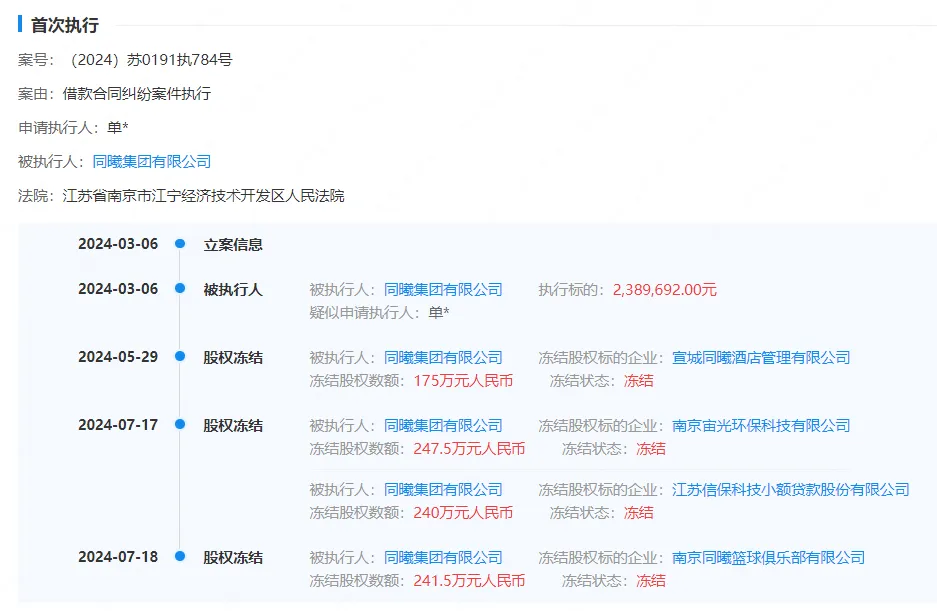Open 南京宙光环保科技有限公司 company link
The width and height of the screenshot is (937, 611).
tap(761, 426)
